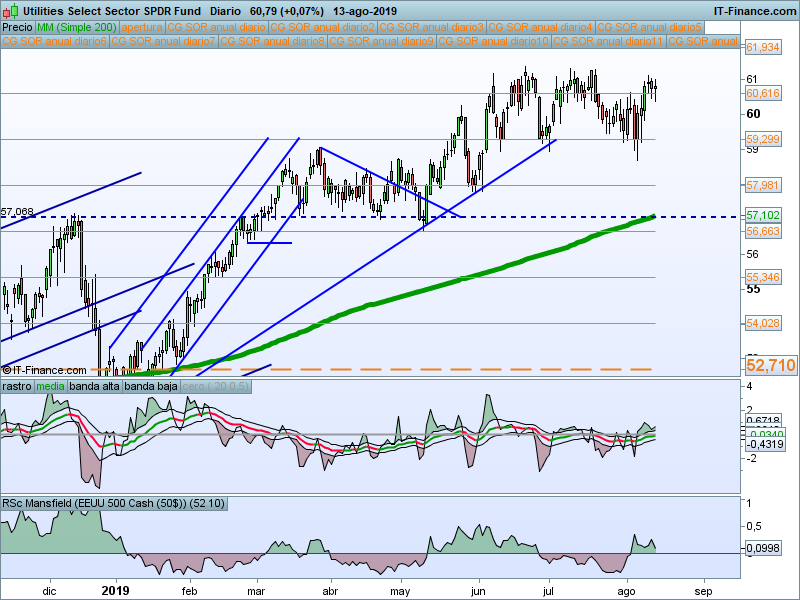
Task: Click the 60,79 (+0,07%) quote in the header
Action: click(287, 11)
